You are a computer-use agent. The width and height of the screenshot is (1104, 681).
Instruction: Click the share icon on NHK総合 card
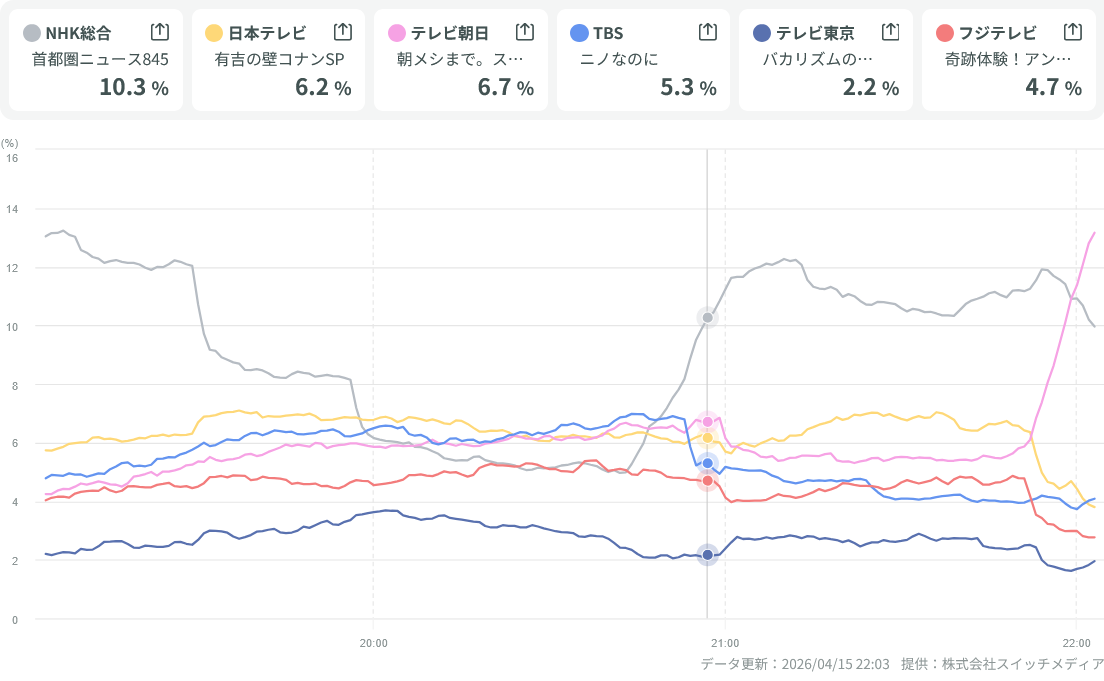pos(160,32)
